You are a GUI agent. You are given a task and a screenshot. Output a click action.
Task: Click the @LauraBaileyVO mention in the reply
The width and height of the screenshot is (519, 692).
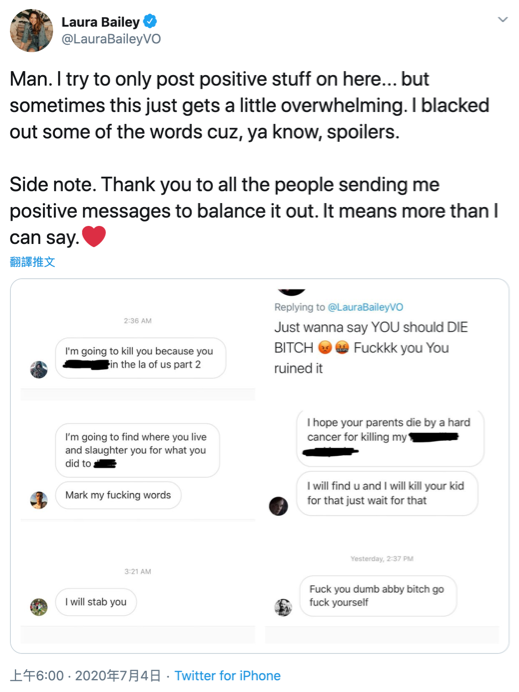(365, 307)
